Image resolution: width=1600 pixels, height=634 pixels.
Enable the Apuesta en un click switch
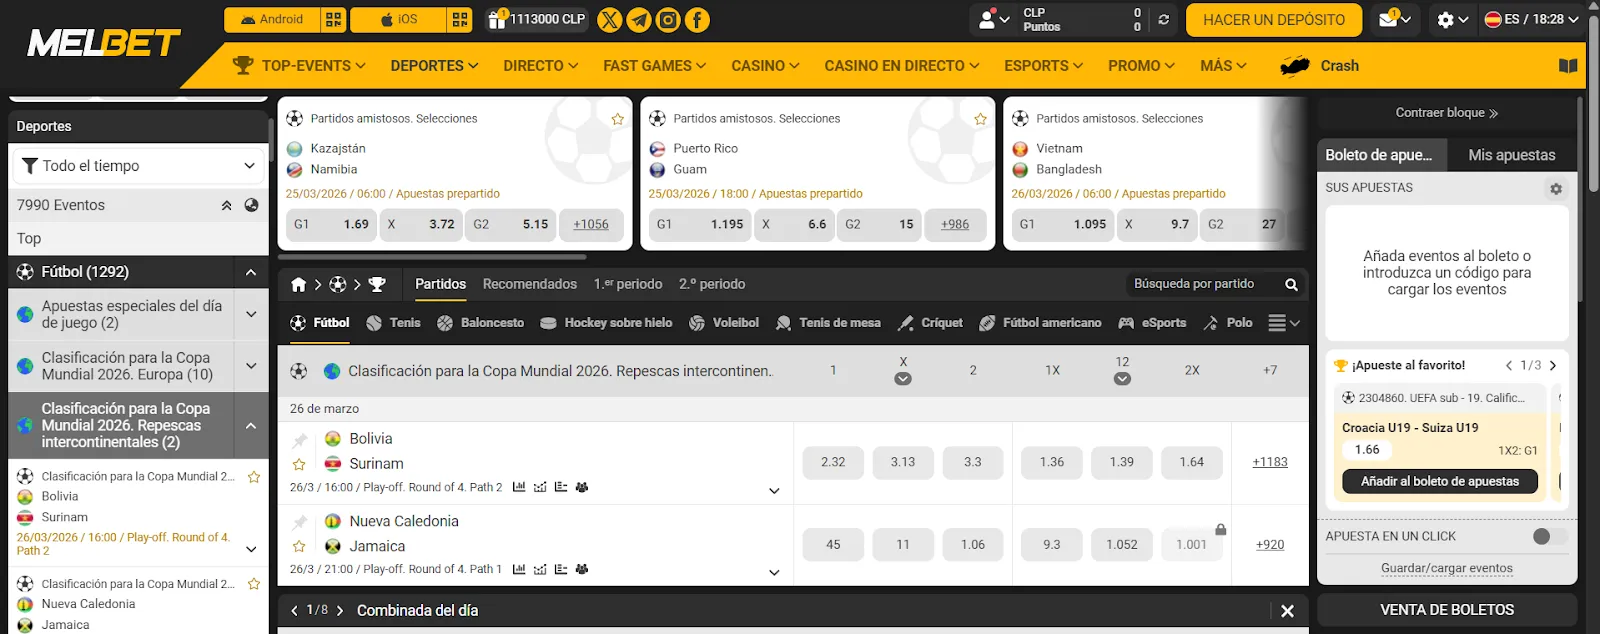[x=1549, y=537]
